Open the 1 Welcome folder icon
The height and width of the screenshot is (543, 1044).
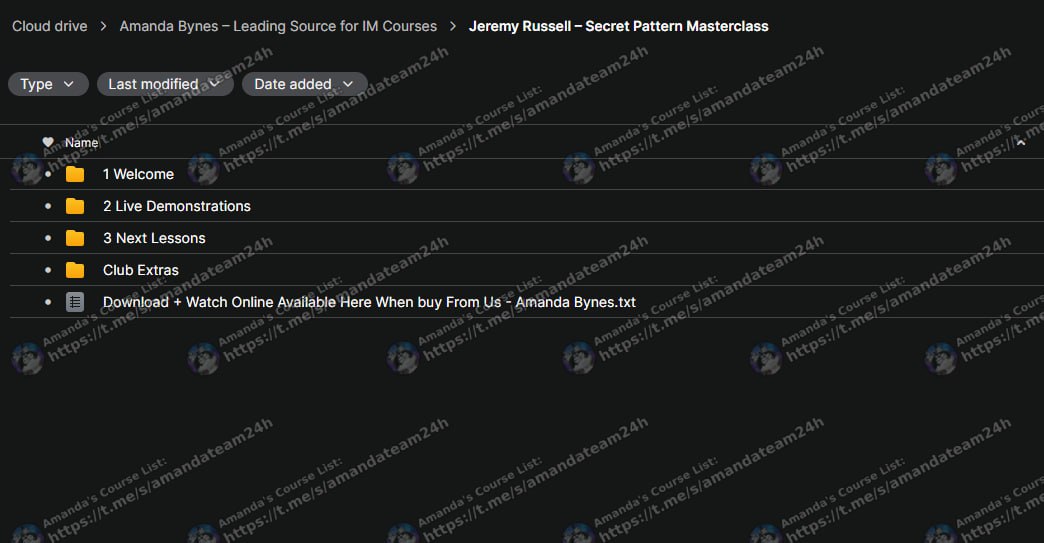point(75,174)
